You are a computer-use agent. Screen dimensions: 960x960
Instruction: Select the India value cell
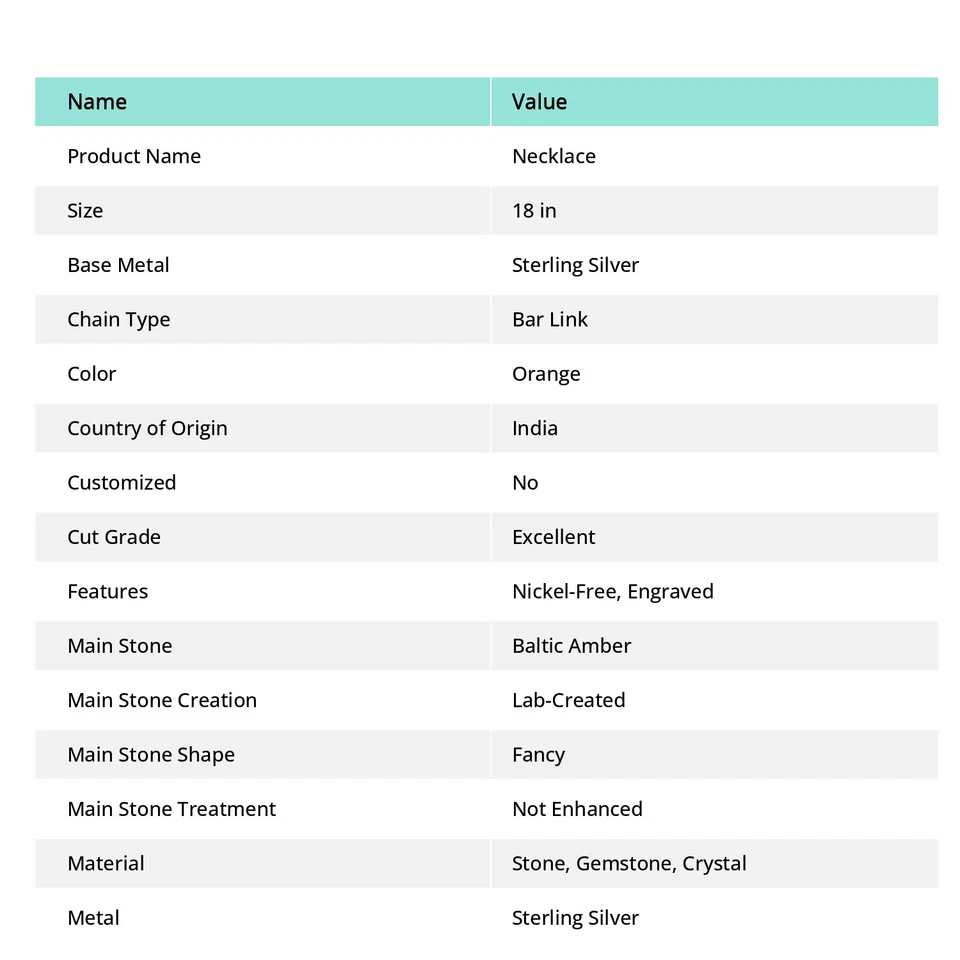point(535,428)
